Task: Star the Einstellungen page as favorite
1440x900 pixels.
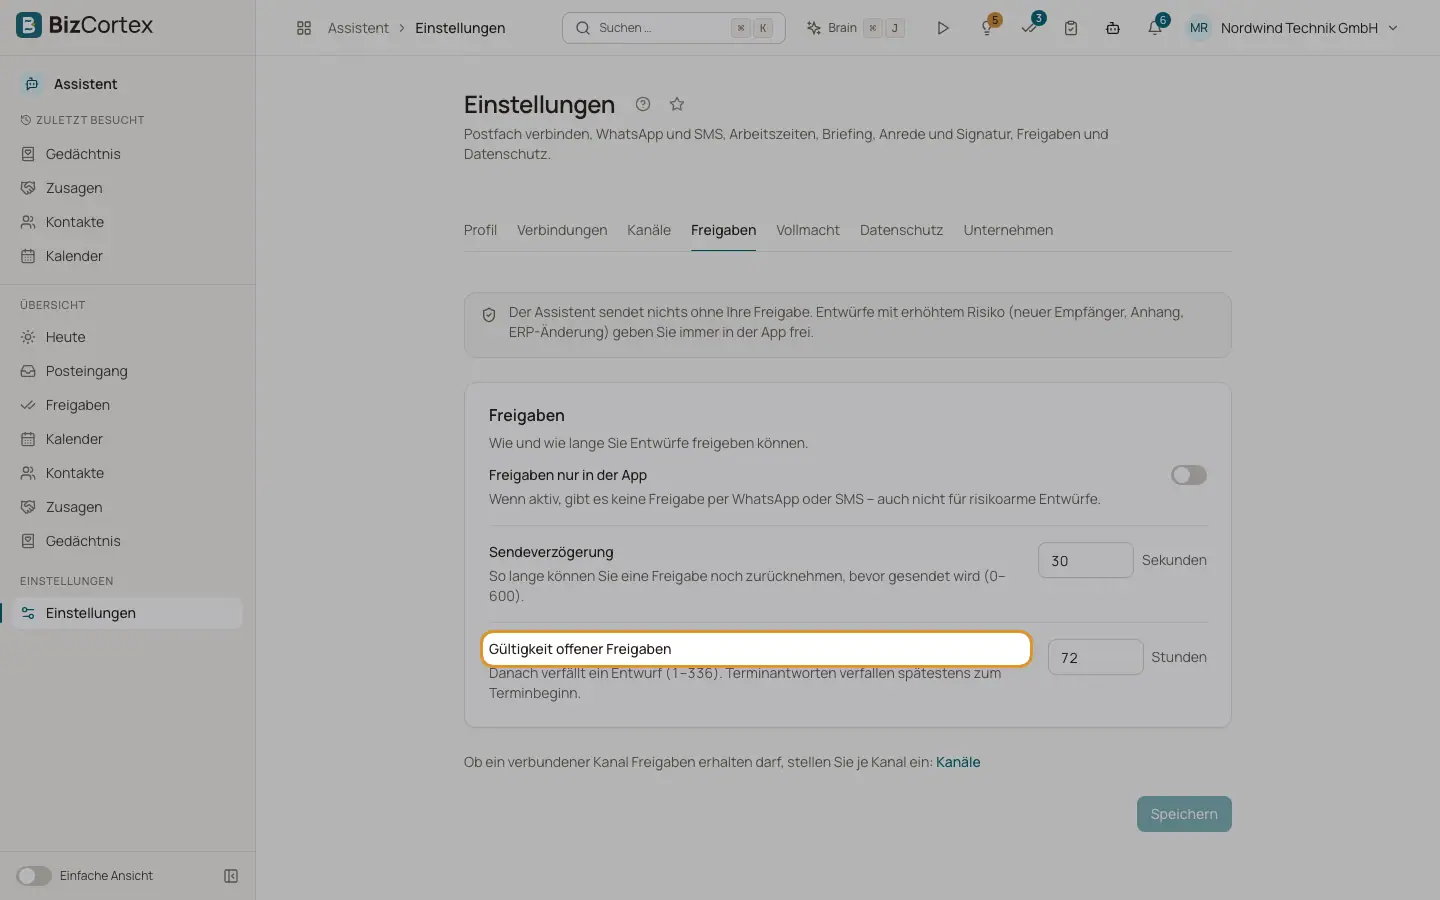Action: pyautogui.click(x=677, y=104)
